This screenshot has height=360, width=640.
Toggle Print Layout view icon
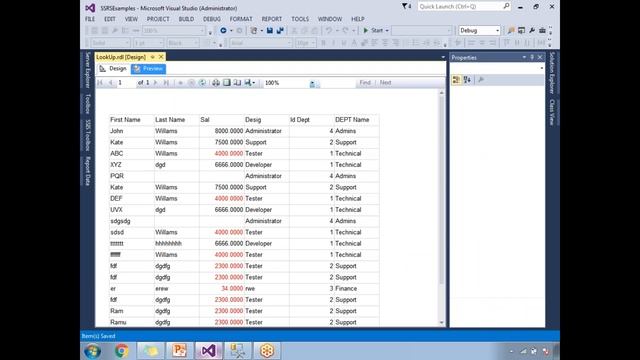pos(227,83)
